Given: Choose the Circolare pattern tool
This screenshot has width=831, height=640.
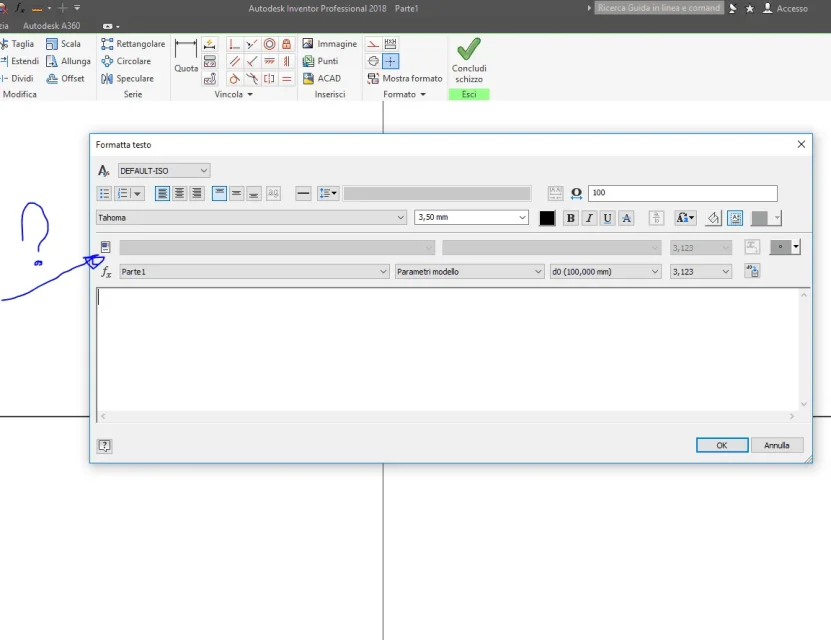Looking at the screenshot, I should 126,61.
